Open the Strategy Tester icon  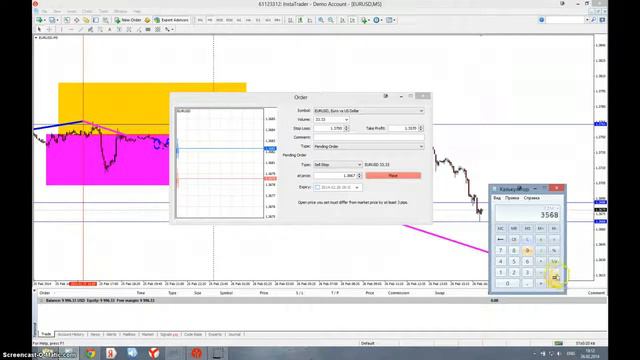106,20
